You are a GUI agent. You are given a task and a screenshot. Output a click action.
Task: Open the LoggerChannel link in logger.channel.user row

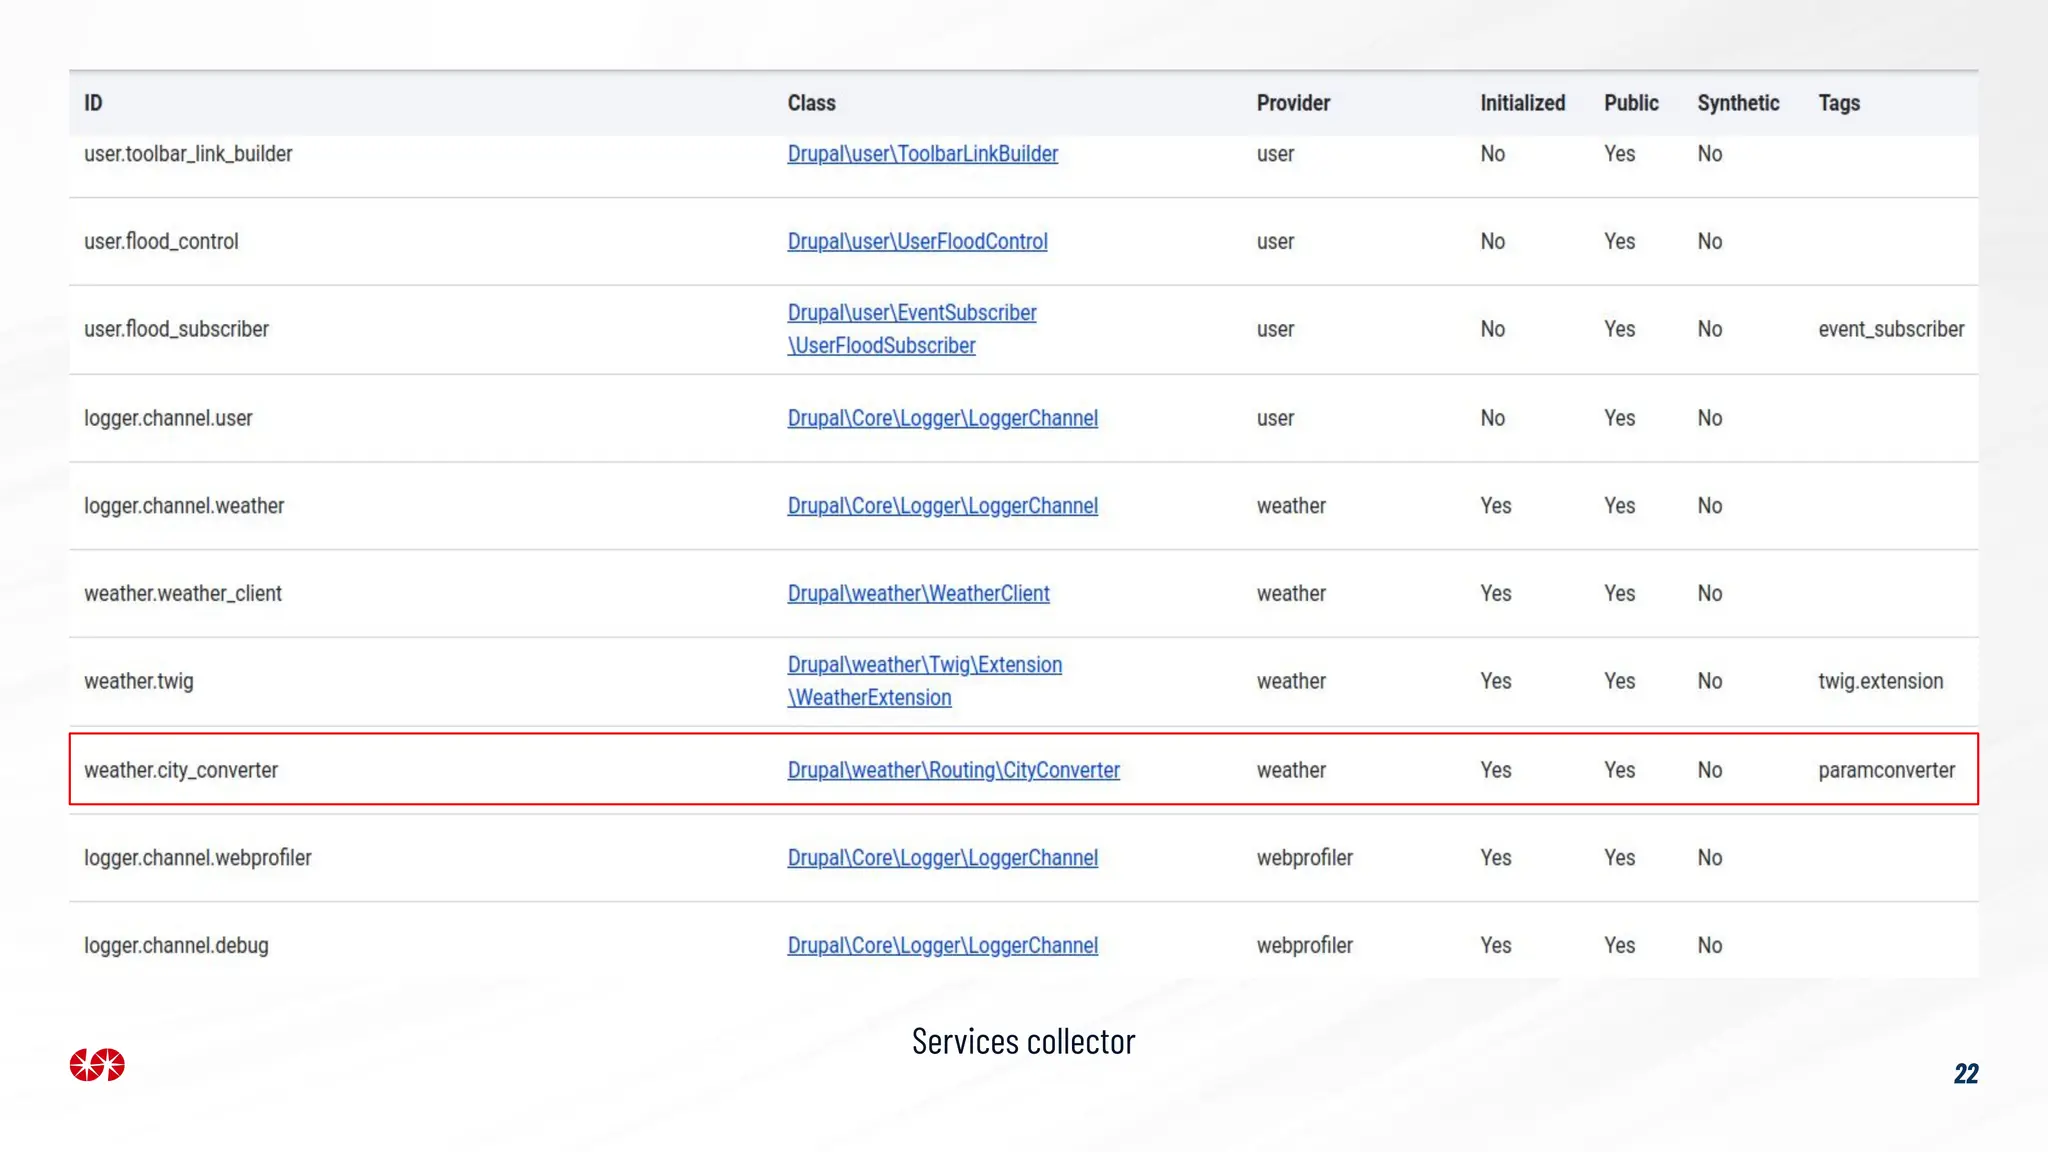tap(942, 419)
